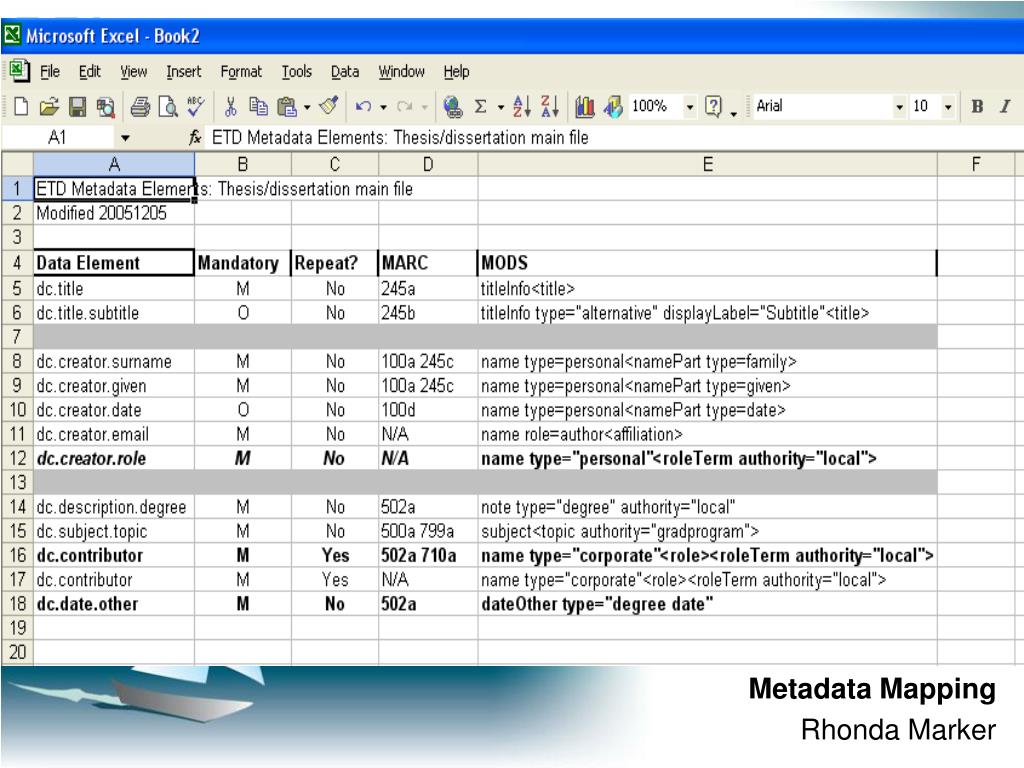Open Print Preview with the magnifier page icon

(x=168, y=106)
